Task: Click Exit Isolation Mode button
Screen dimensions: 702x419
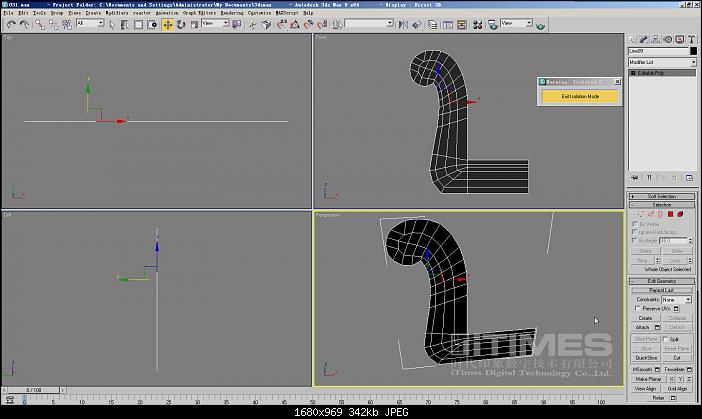Action: pyautogui.click(x=580, y=96)
